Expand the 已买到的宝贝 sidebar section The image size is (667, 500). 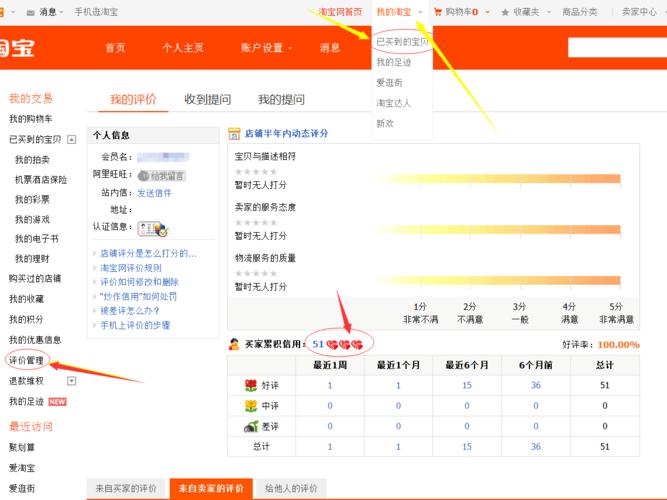72,140
